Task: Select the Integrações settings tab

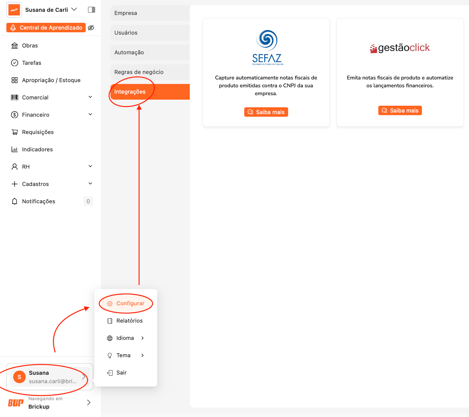Action: pos(150,92)
